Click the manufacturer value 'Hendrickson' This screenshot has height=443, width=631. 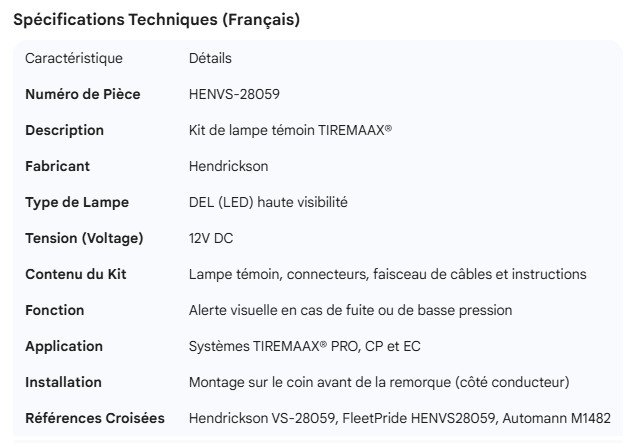click(x=228, y=166)
